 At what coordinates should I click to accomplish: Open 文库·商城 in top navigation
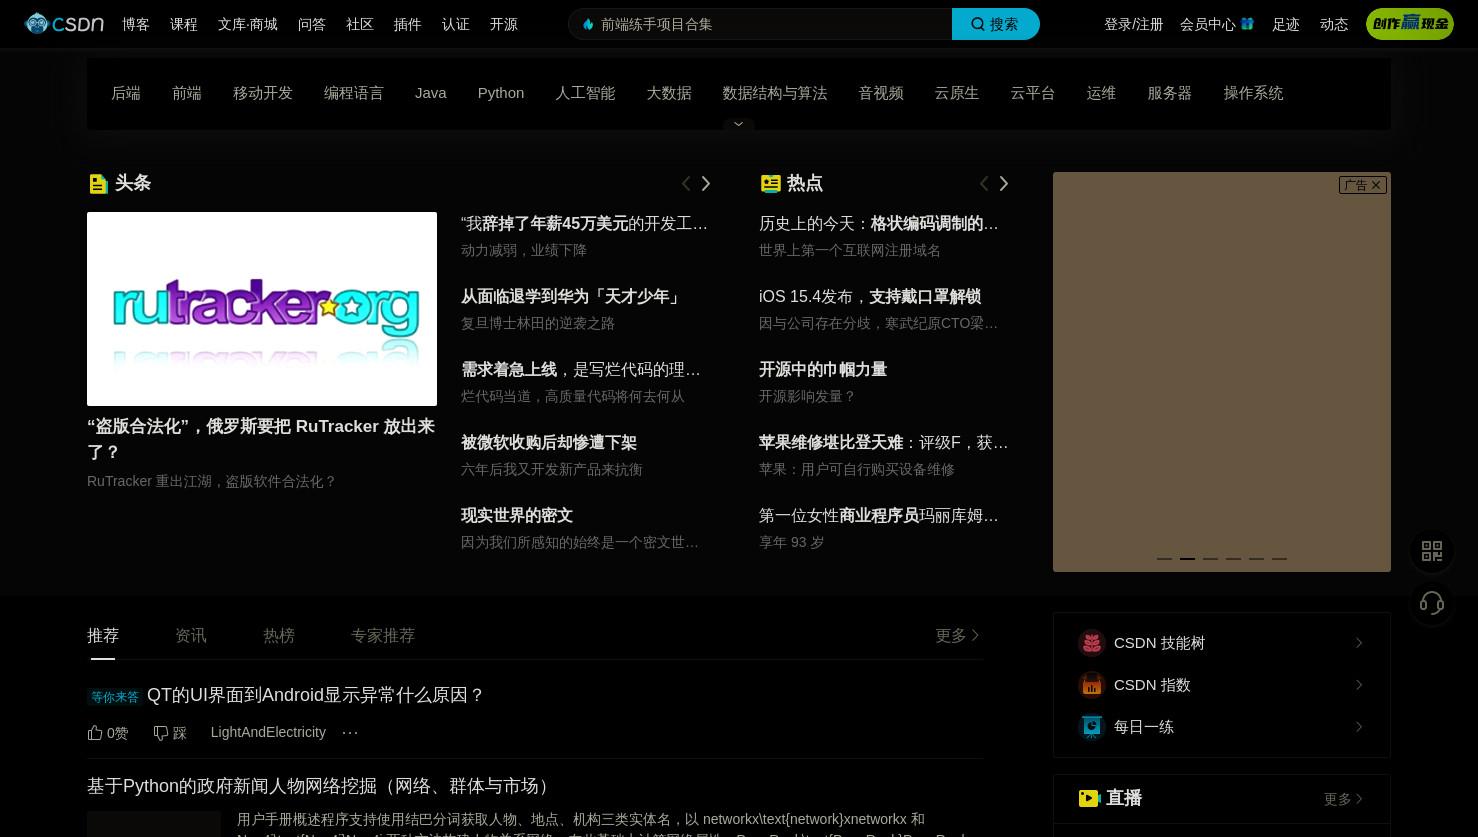[248, 24]
